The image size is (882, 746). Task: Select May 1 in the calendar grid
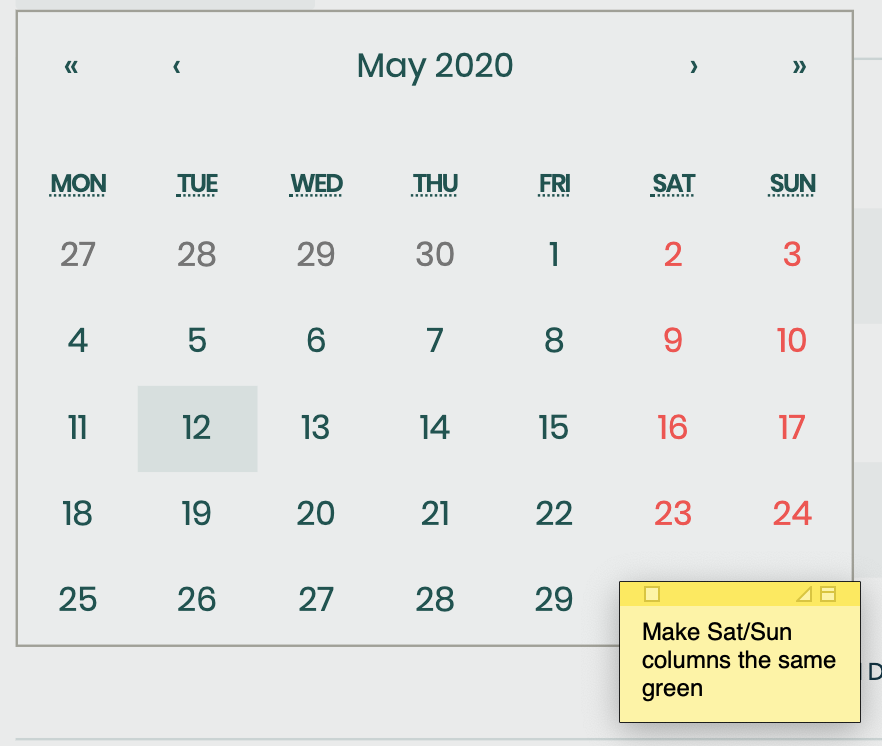pyautogui.click(x=553, y=255)
